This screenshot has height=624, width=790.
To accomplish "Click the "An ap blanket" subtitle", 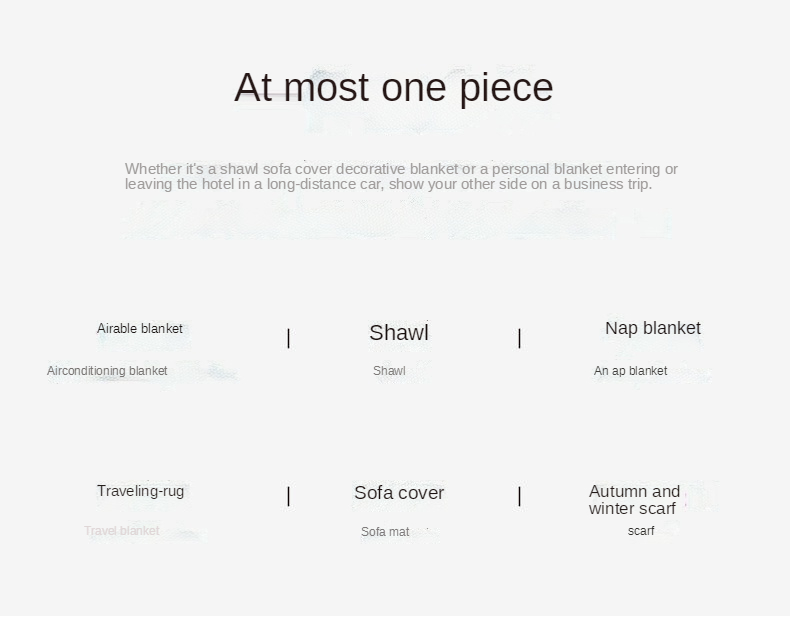I will (x=630, y=371).
